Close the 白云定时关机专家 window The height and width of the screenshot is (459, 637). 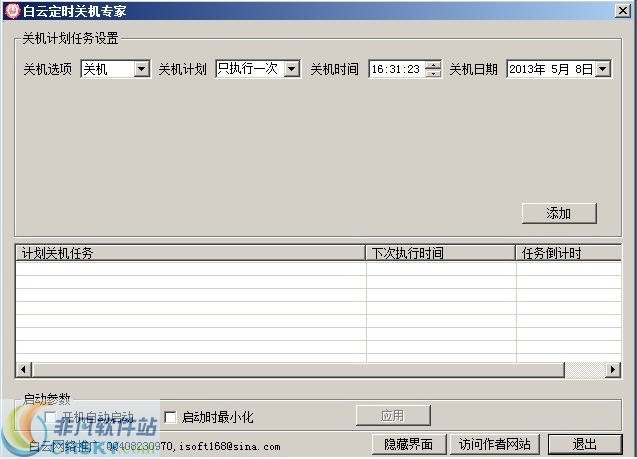pos(622,10)
